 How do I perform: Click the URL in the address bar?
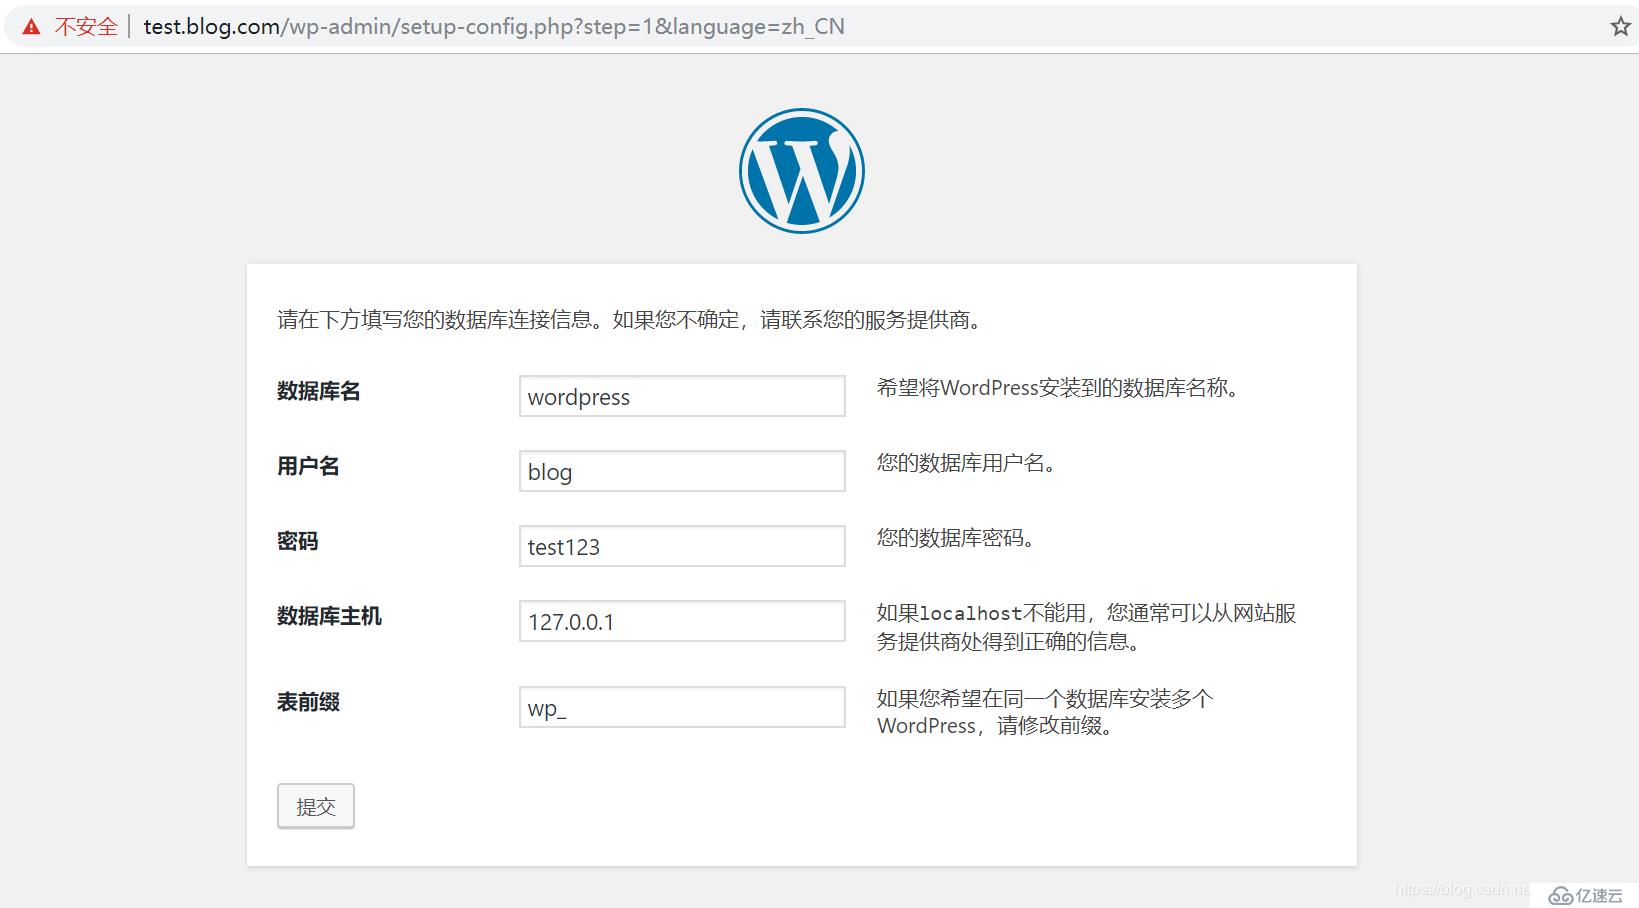(494, 27)
